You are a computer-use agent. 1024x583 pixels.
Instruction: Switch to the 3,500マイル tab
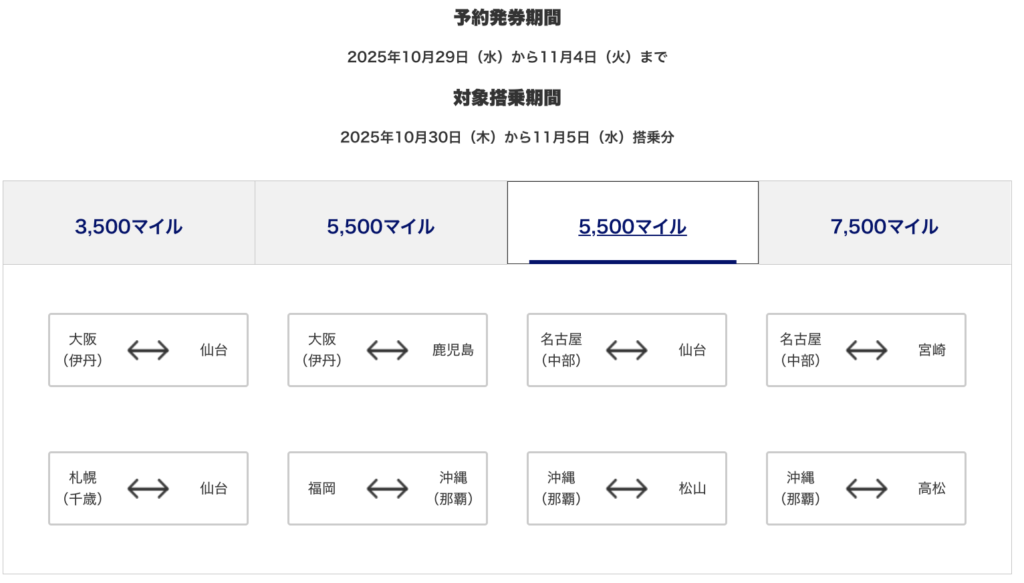[x=129, y=227]
